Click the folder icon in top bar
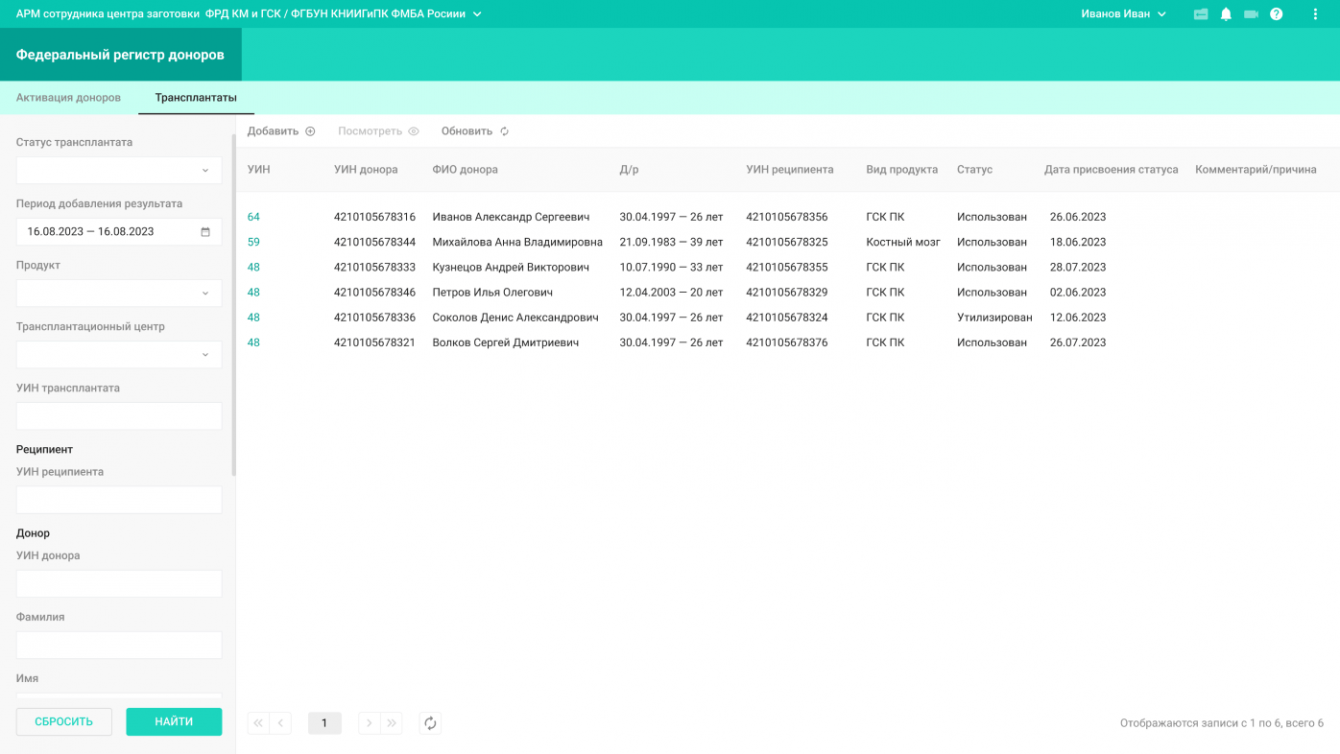 tap(1201, 14)
